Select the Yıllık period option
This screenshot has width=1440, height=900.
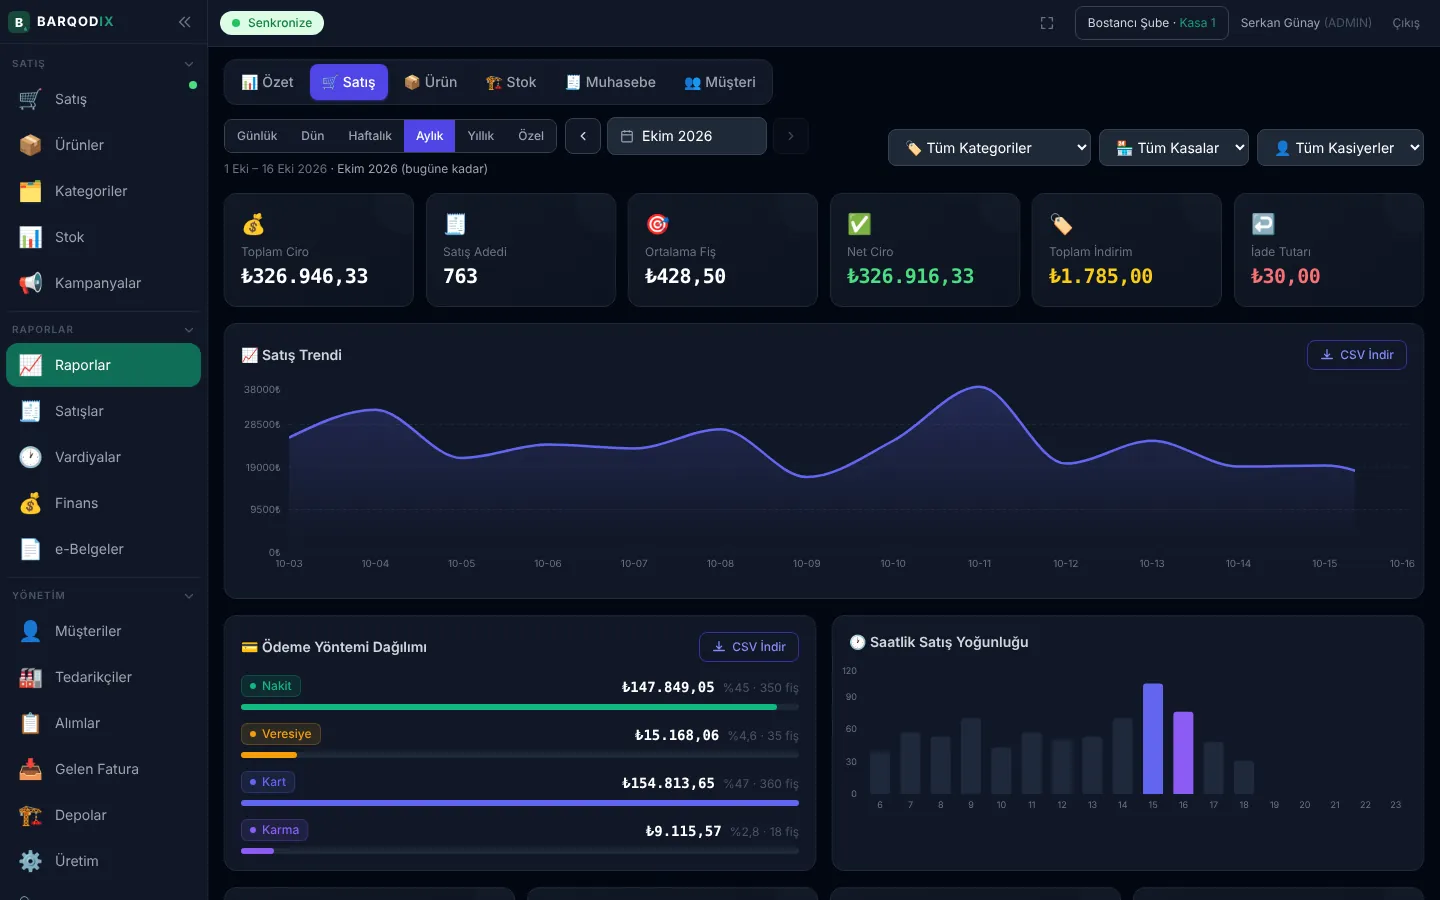[x=481, y=136]
